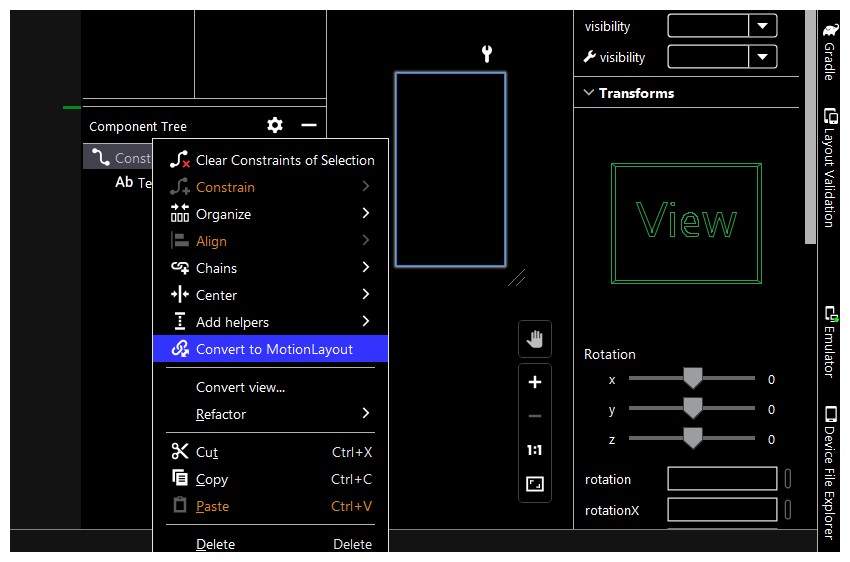
Task: Click the Clear Constraints icon
Action: [x=179, y=159]
